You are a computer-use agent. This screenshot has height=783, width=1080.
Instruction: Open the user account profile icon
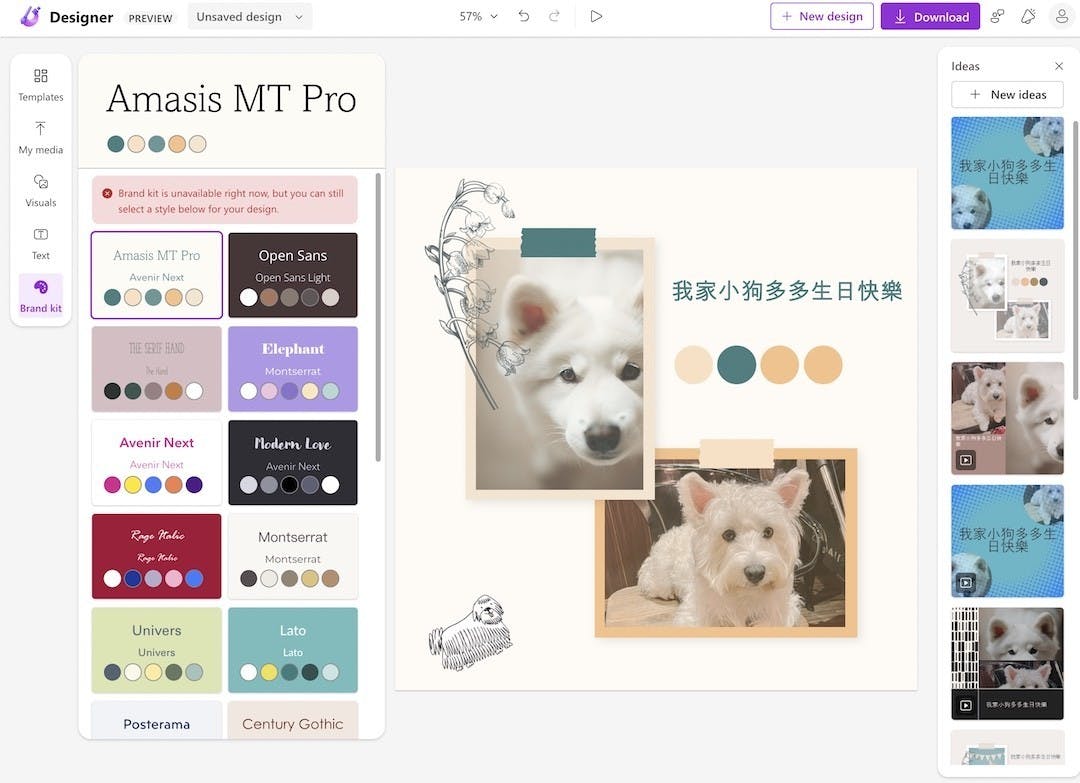click(1061, 17)
